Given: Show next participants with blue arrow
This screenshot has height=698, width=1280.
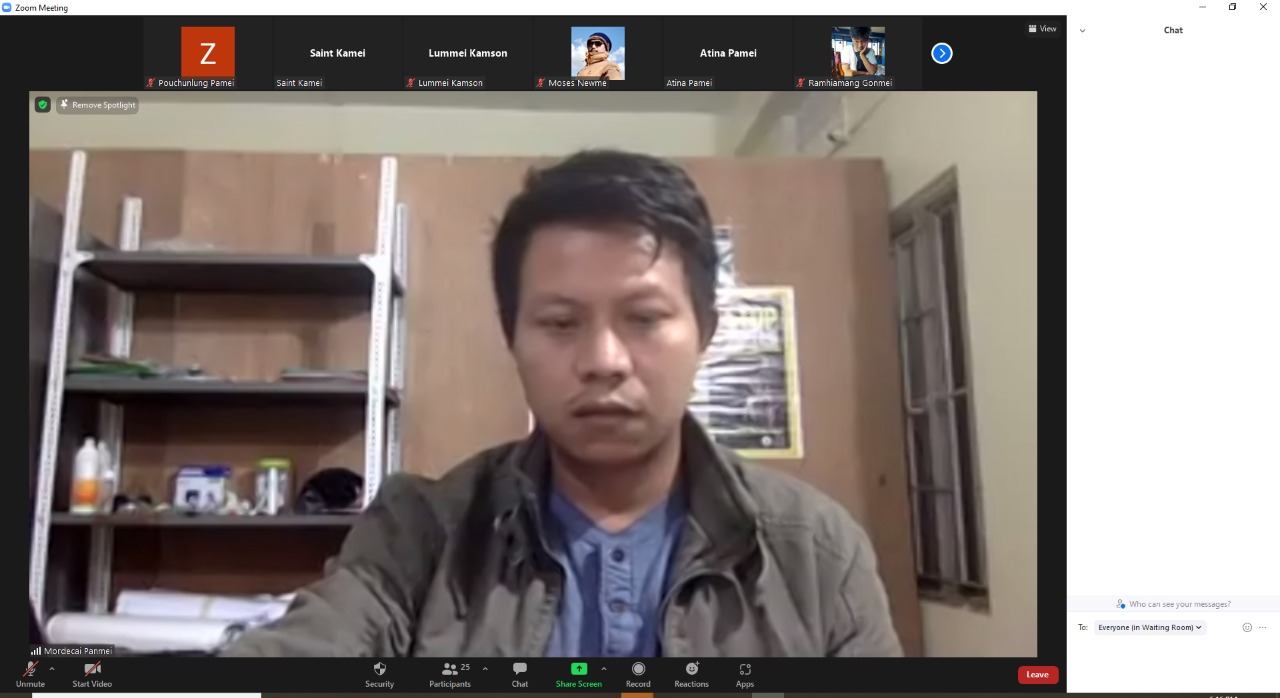Looking at the screenshot, I should (941, 53).
